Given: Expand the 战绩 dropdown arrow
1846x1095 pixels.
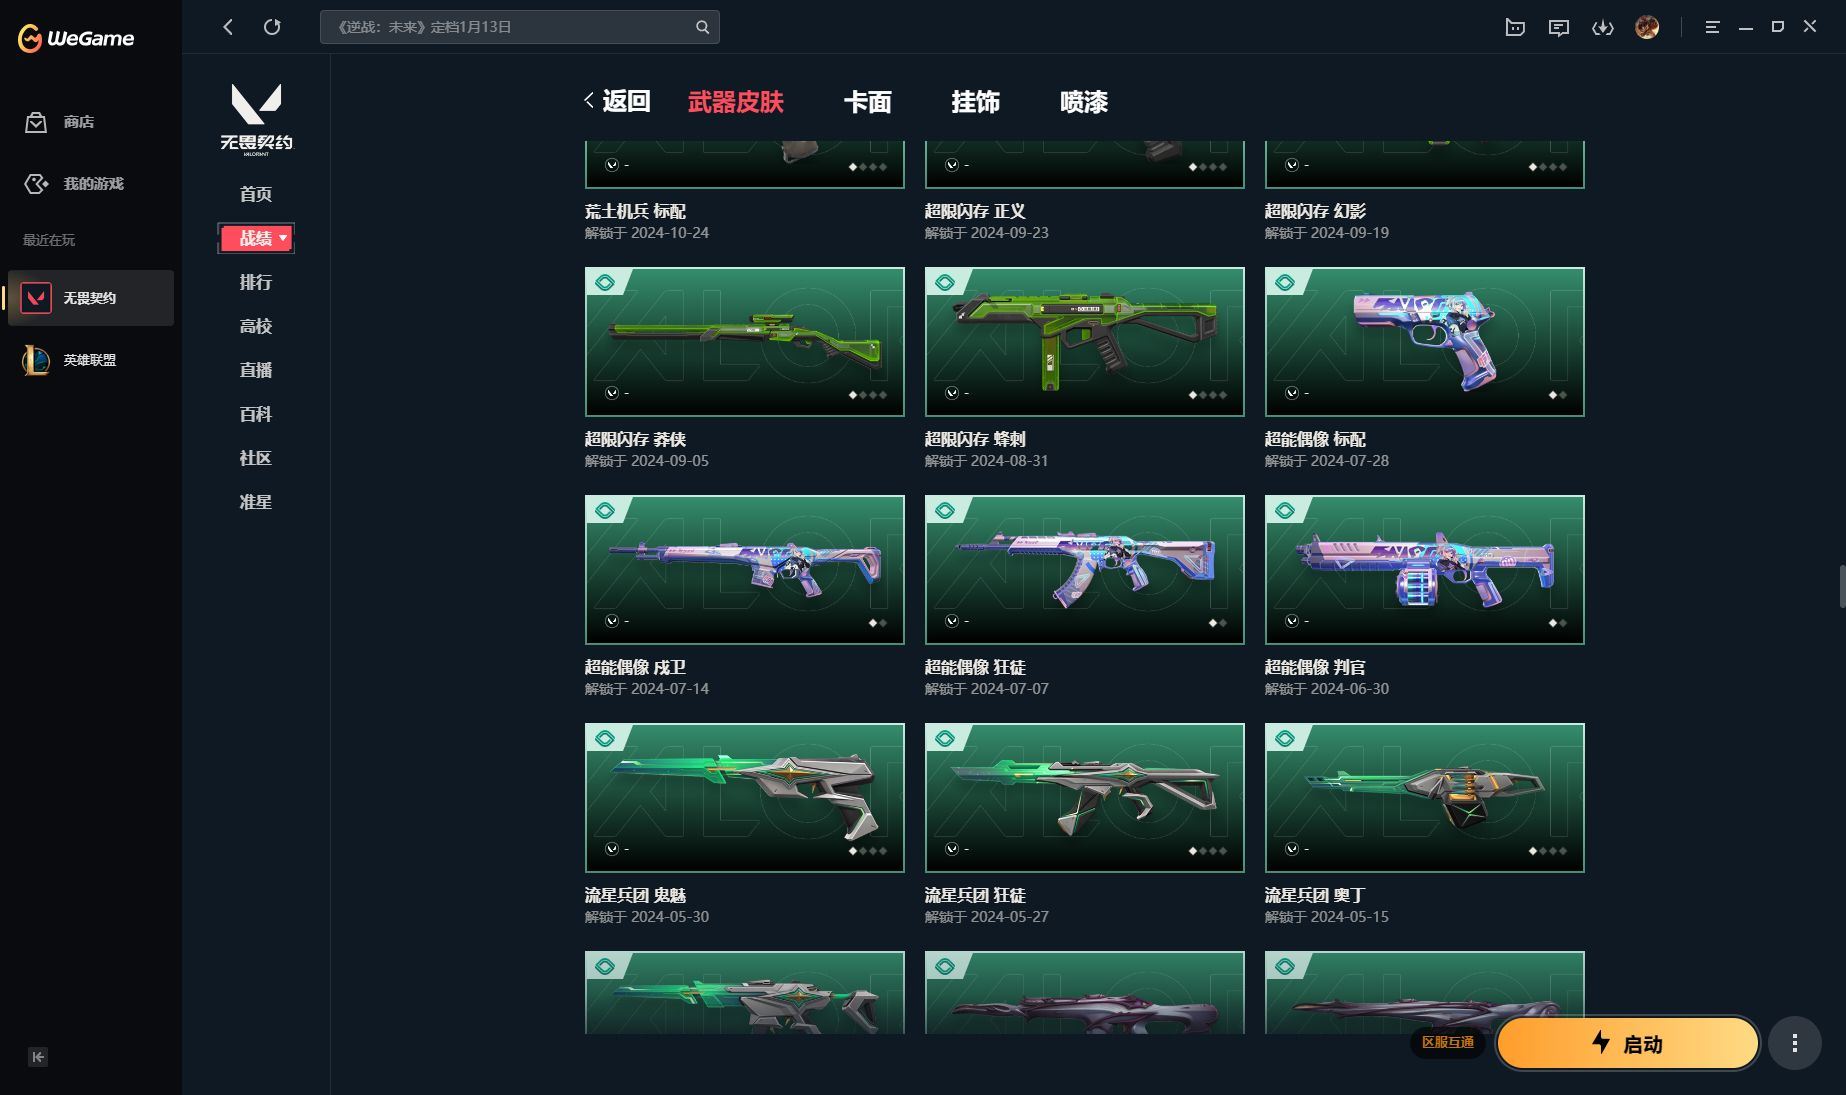Looking at the screenshot, I should pyautogui.click(x=283, y=238).
